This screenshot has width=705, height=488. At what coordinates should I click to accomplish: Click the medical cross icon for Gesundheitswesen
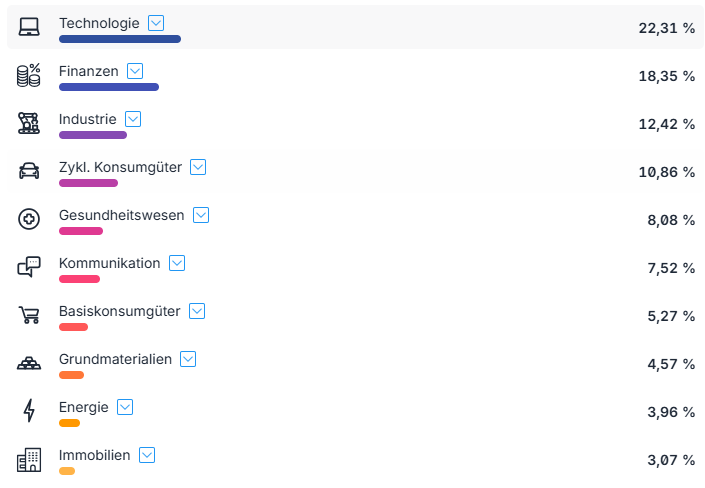point(29,219)
